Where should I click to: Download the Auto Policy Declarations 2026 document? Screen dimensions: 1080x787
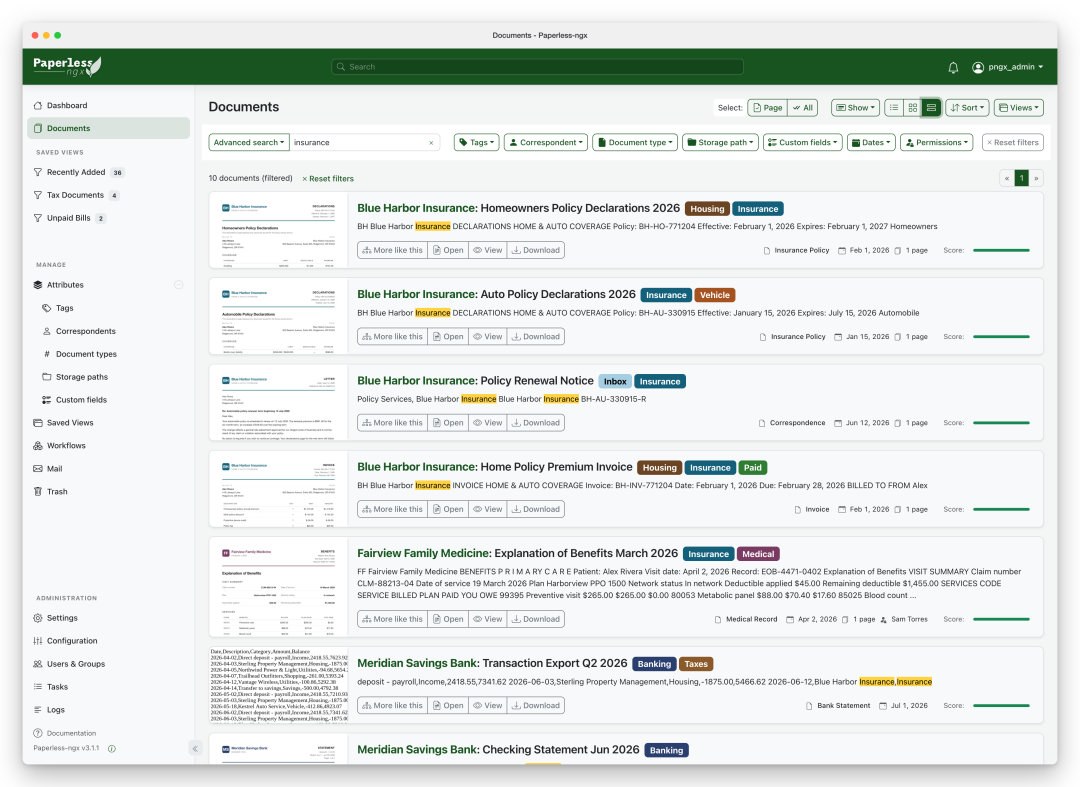536,337
